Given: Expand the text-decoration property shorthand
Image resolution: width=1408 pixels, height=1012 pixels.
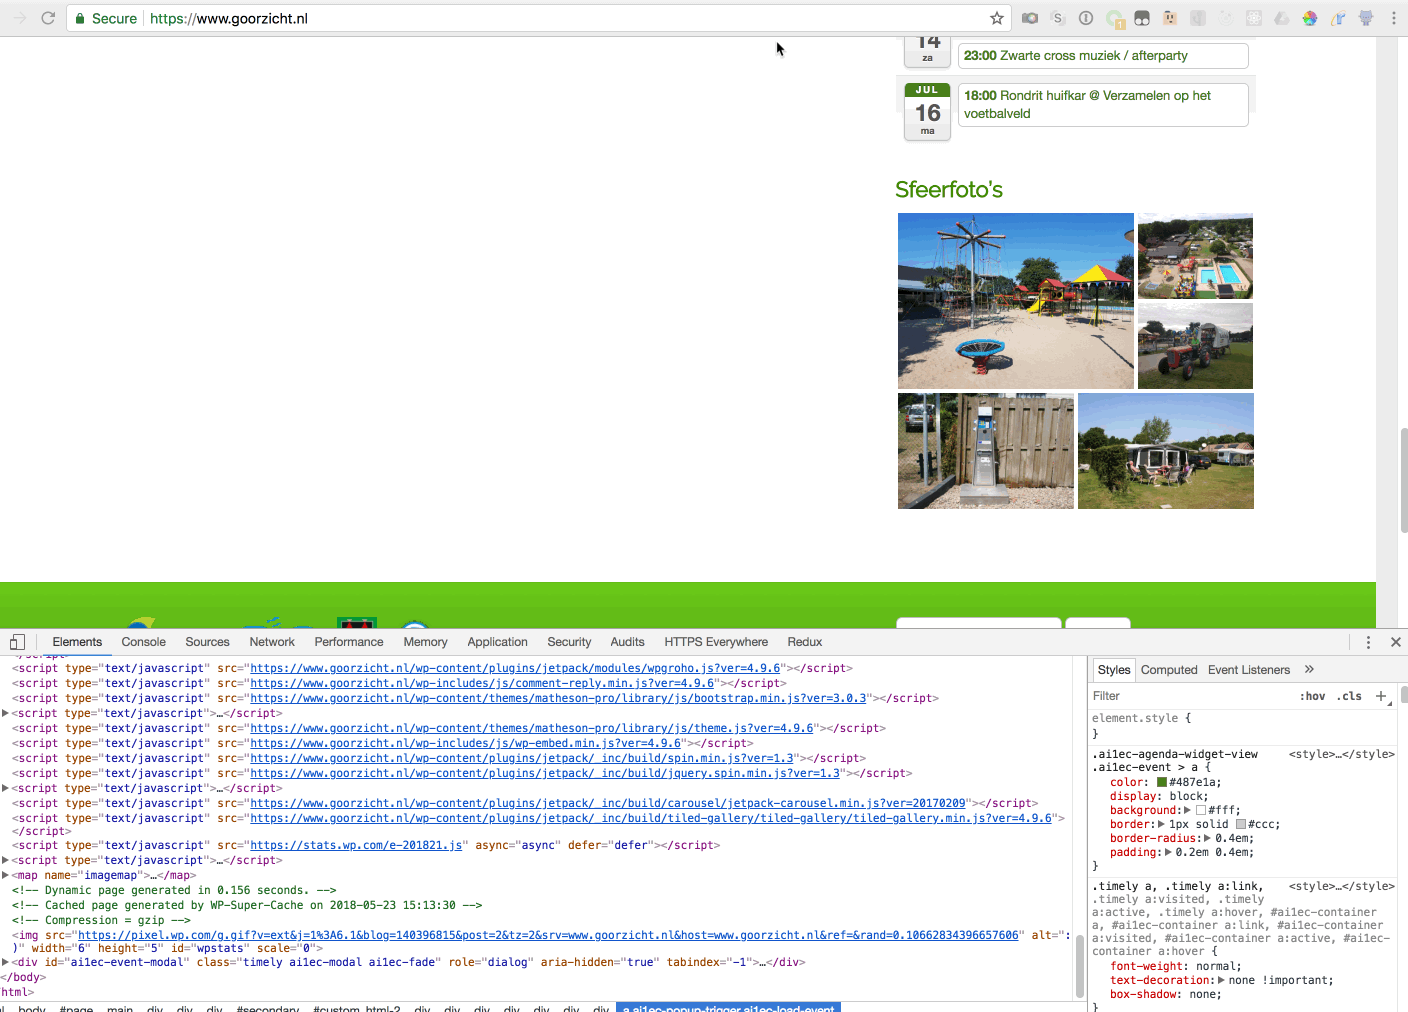Looking at the screenshot, I should tap(1221, 980).
